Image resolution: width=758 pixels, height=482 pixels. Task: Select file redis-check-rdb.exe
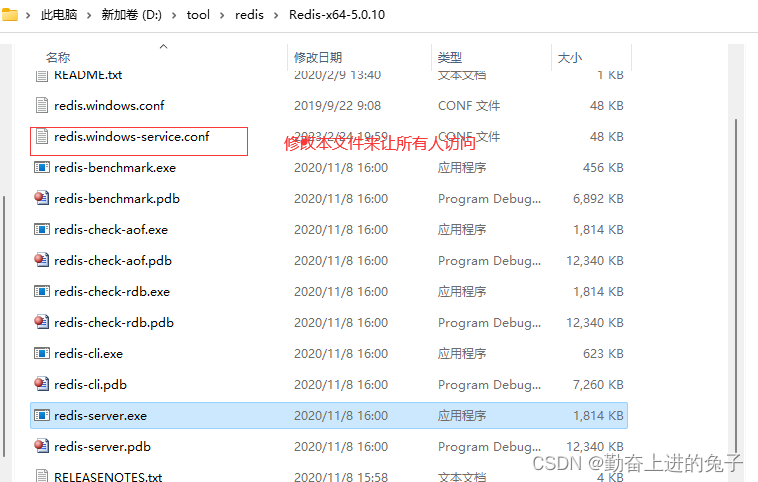pos(112,291)
